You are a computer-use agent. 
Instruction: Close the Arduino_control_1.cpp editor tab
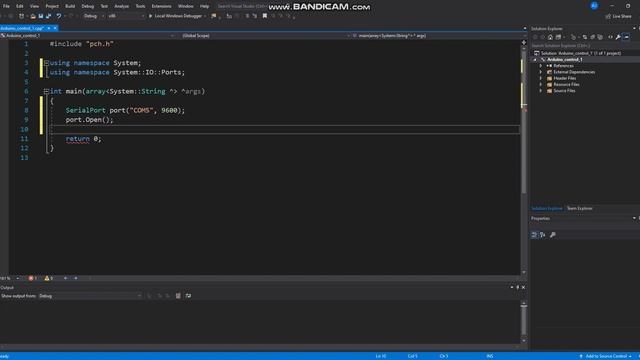55,28
